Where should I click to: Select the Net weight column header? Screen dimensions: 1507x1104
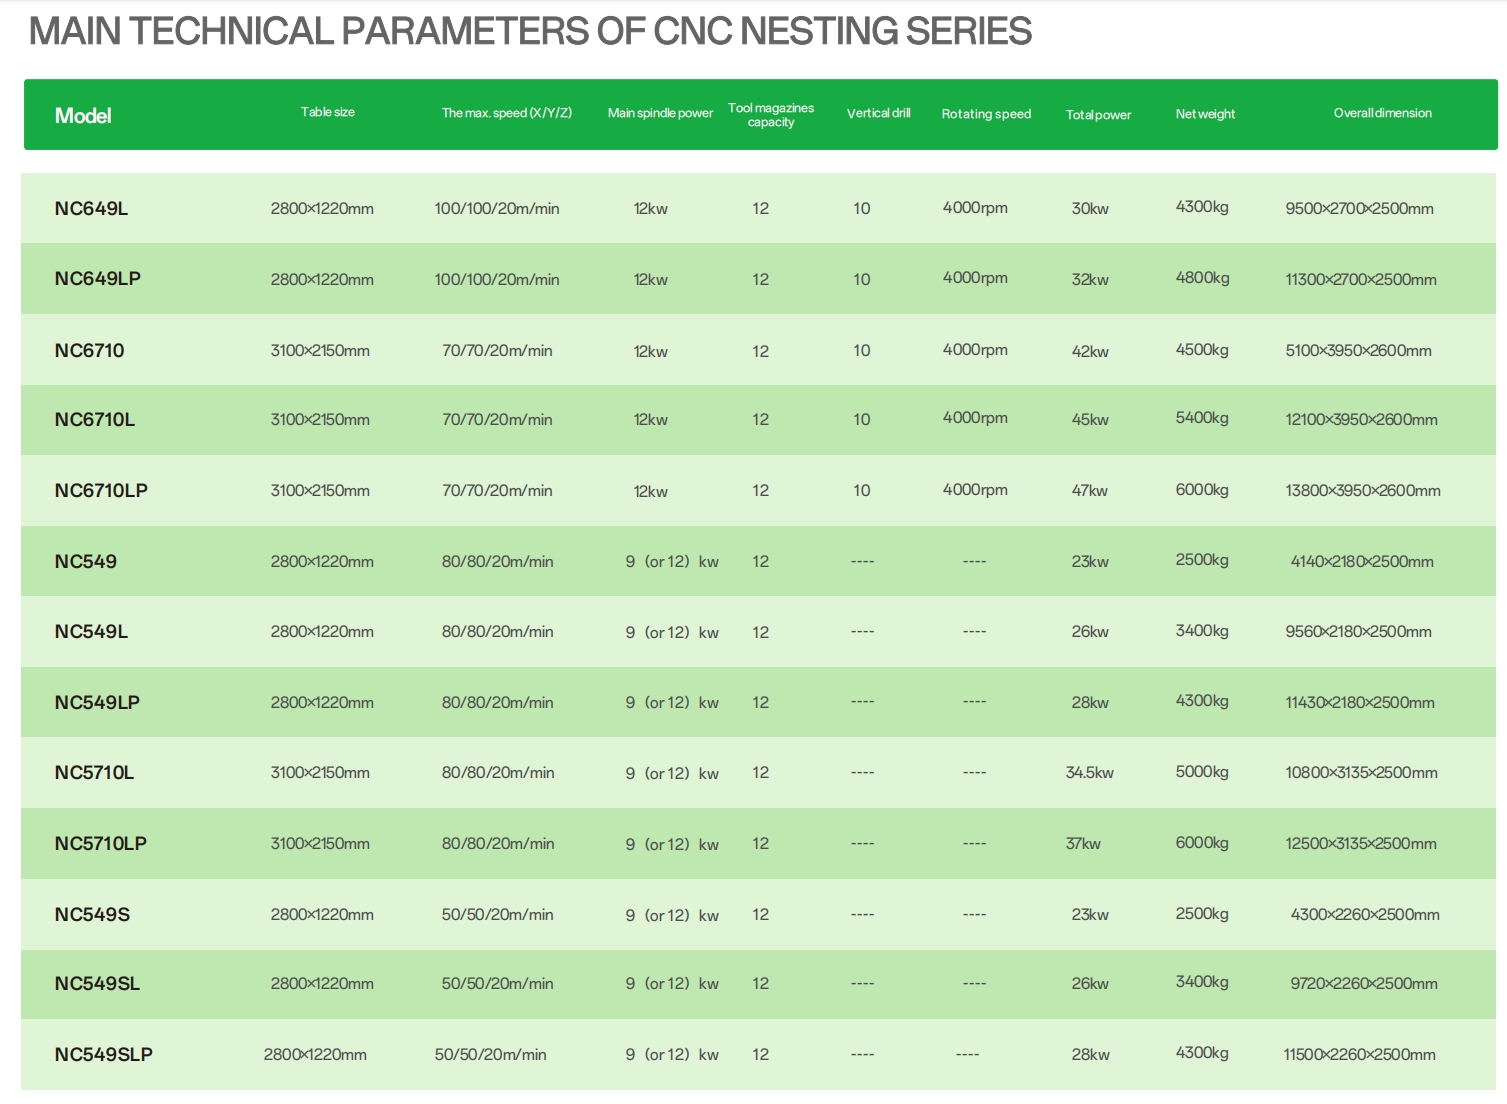(1205, 114)
